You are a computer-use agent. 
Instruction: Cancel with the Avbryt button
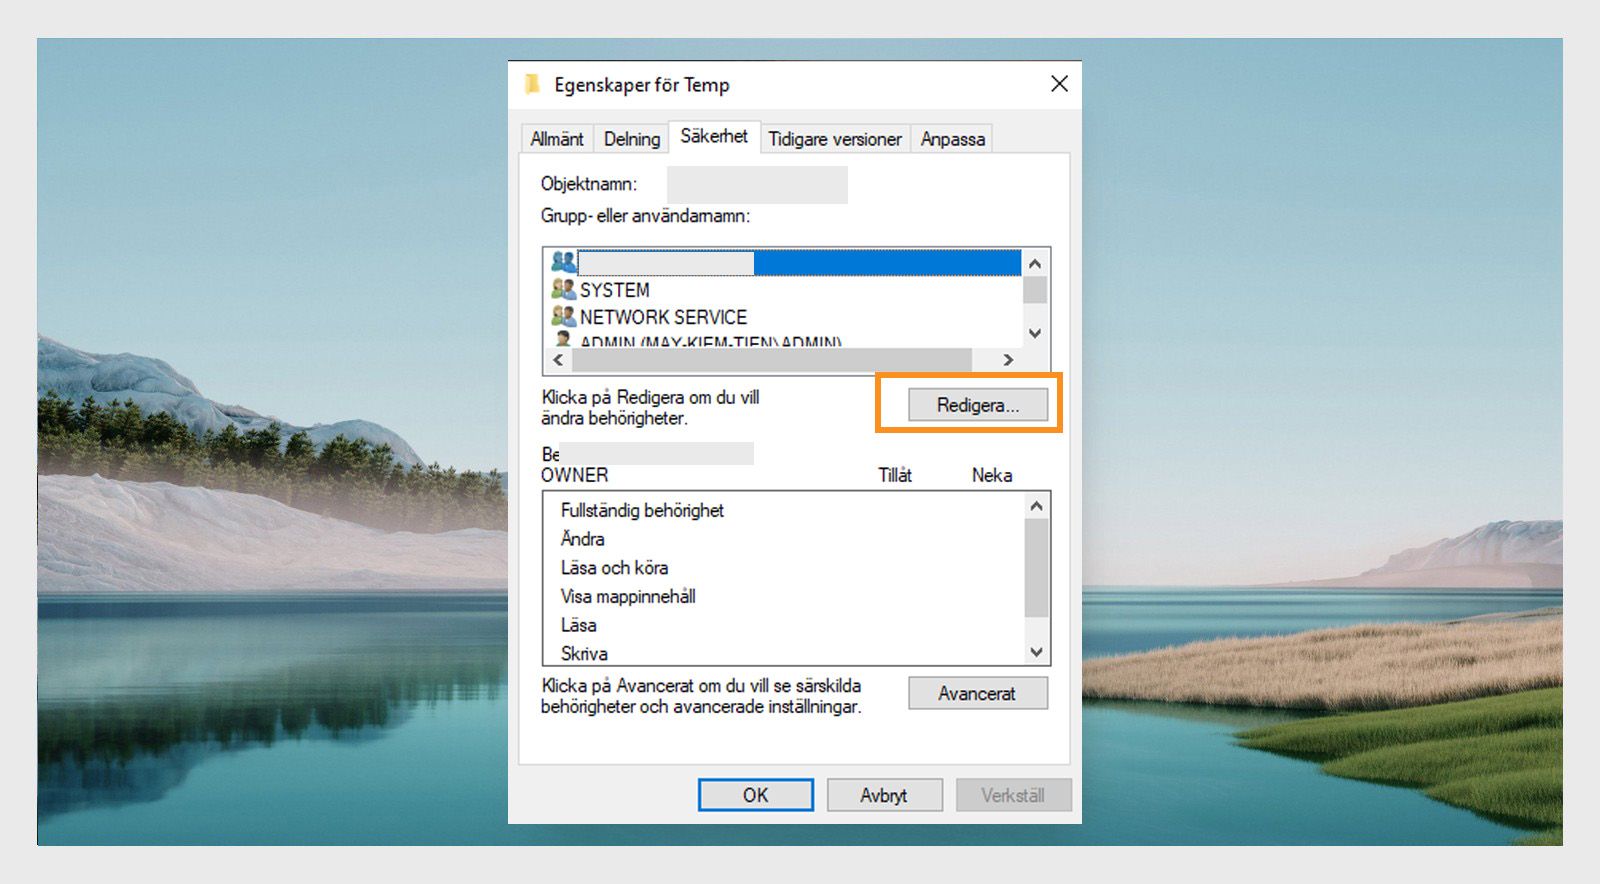pyautogui.click(x=885, y=795)
